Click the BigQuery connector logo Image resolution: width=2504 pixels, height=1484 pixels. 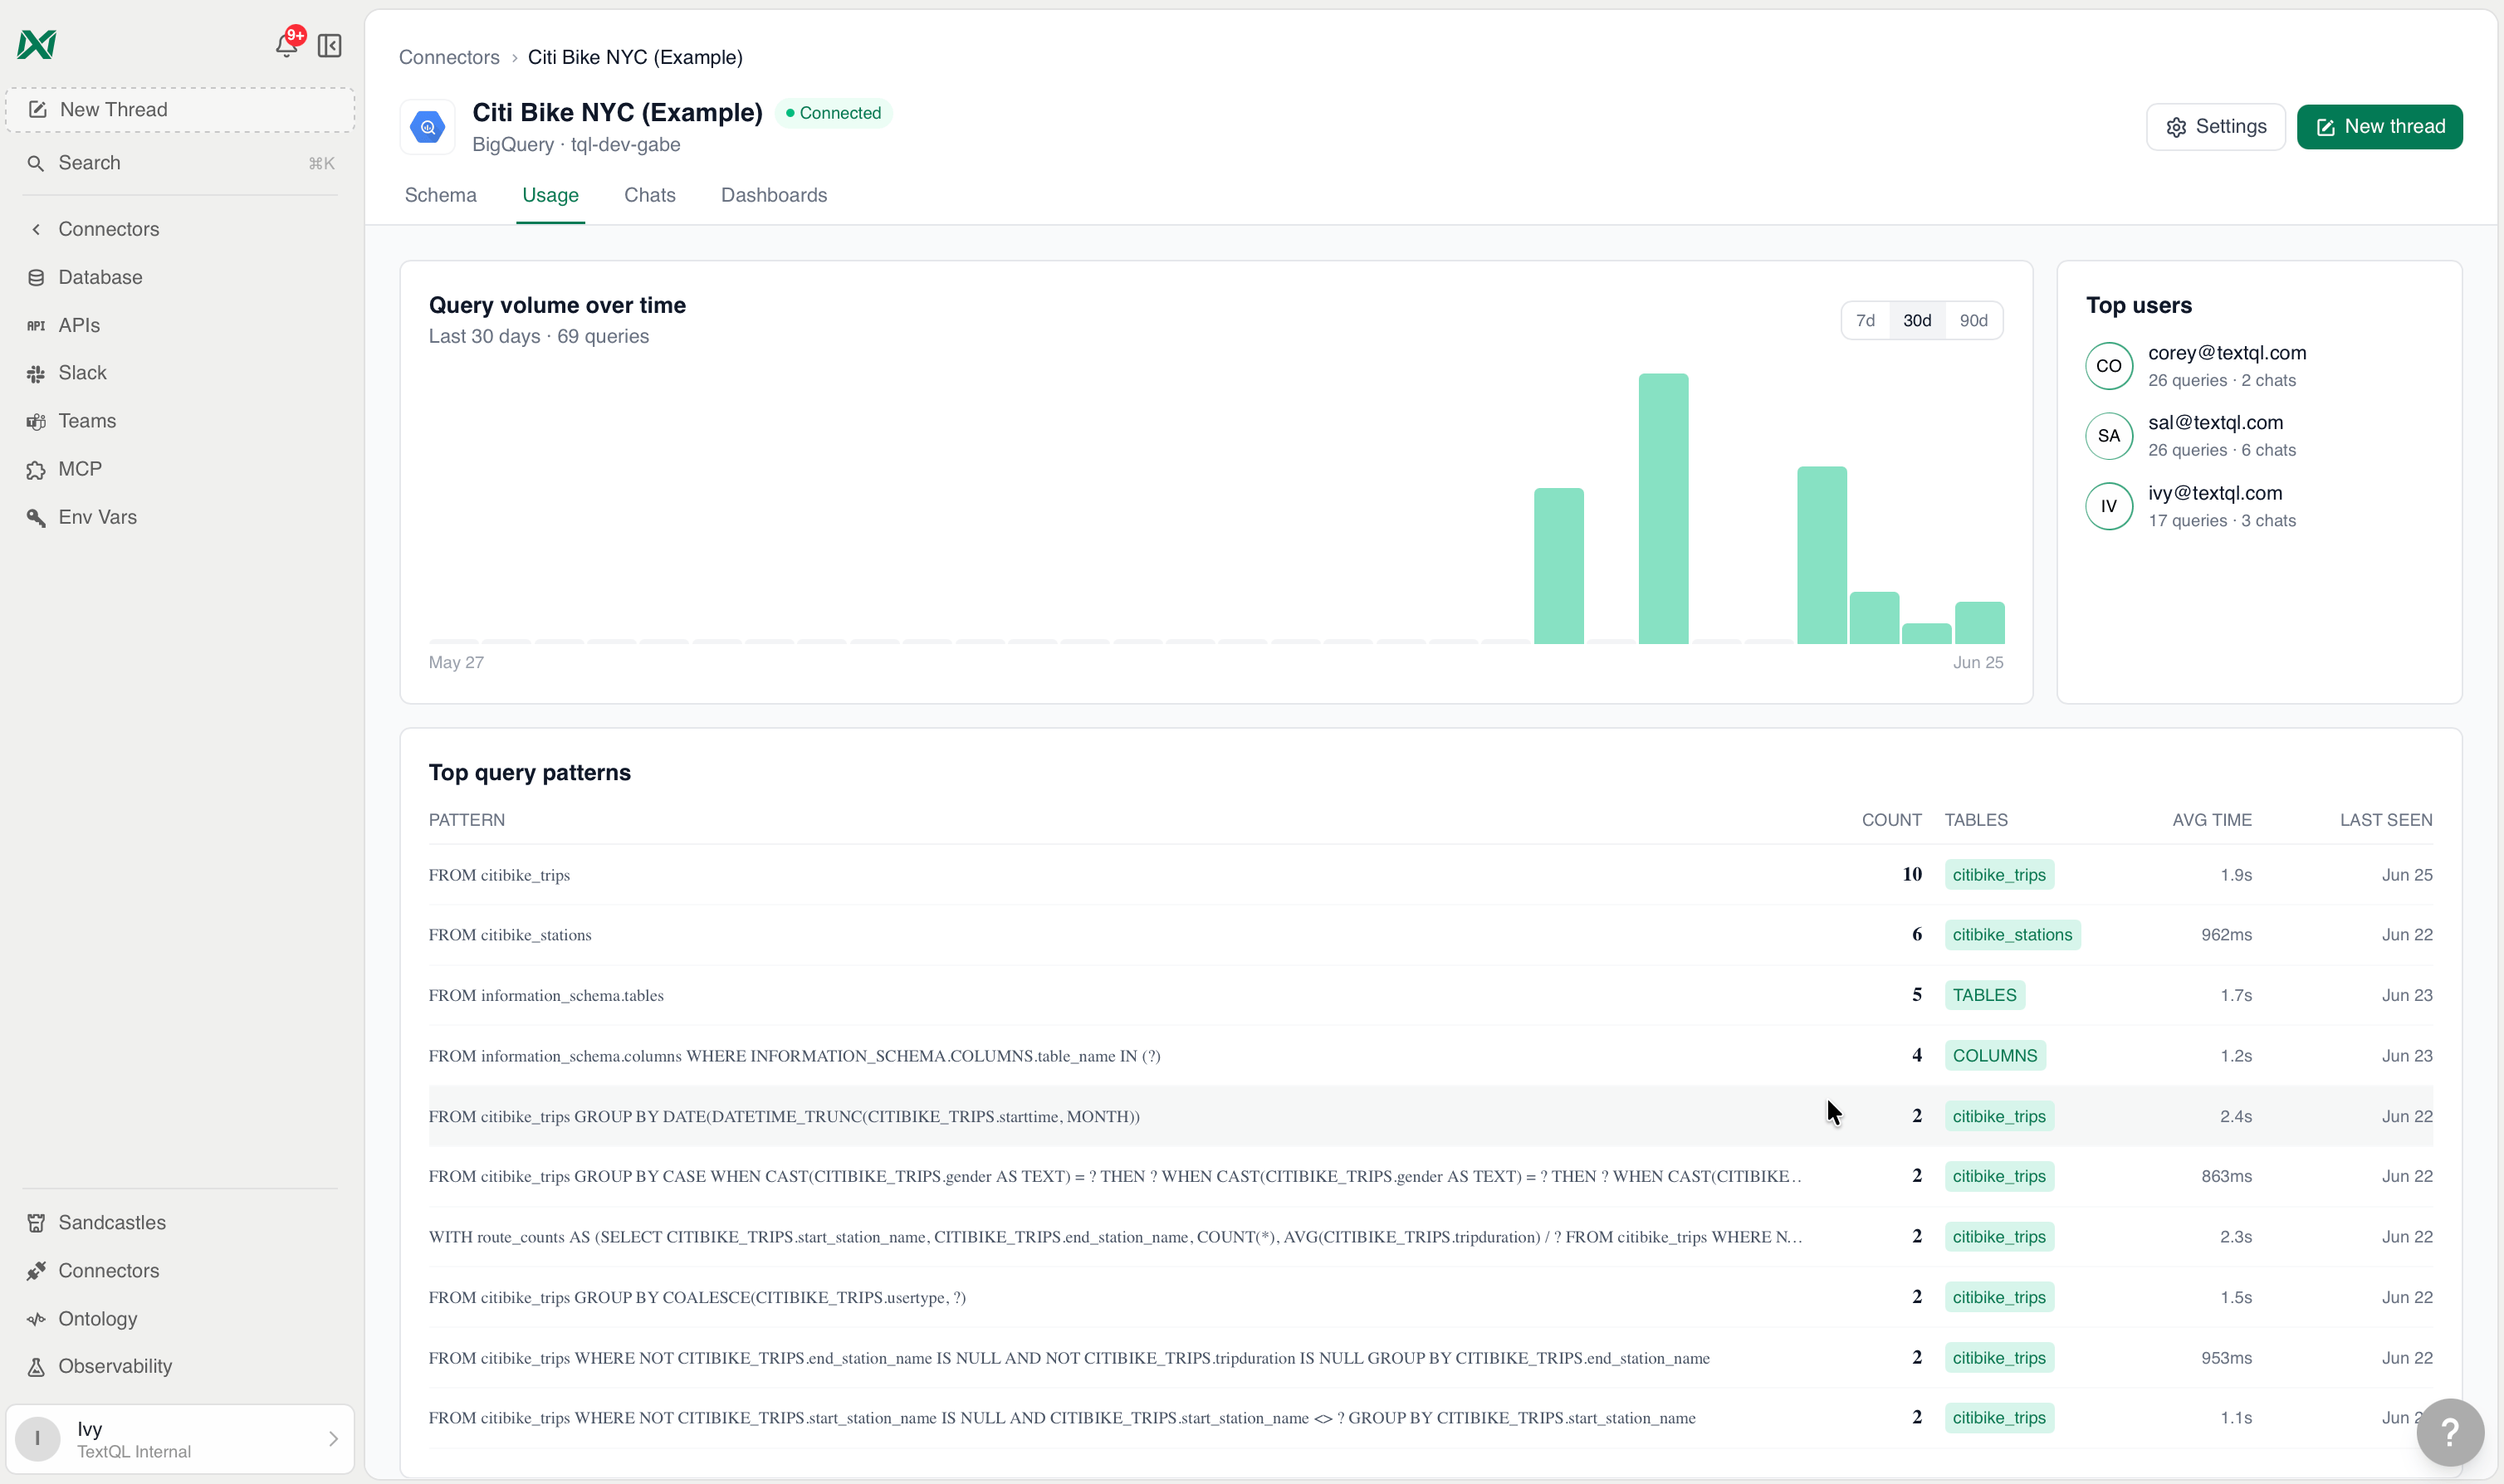(427, 127)
